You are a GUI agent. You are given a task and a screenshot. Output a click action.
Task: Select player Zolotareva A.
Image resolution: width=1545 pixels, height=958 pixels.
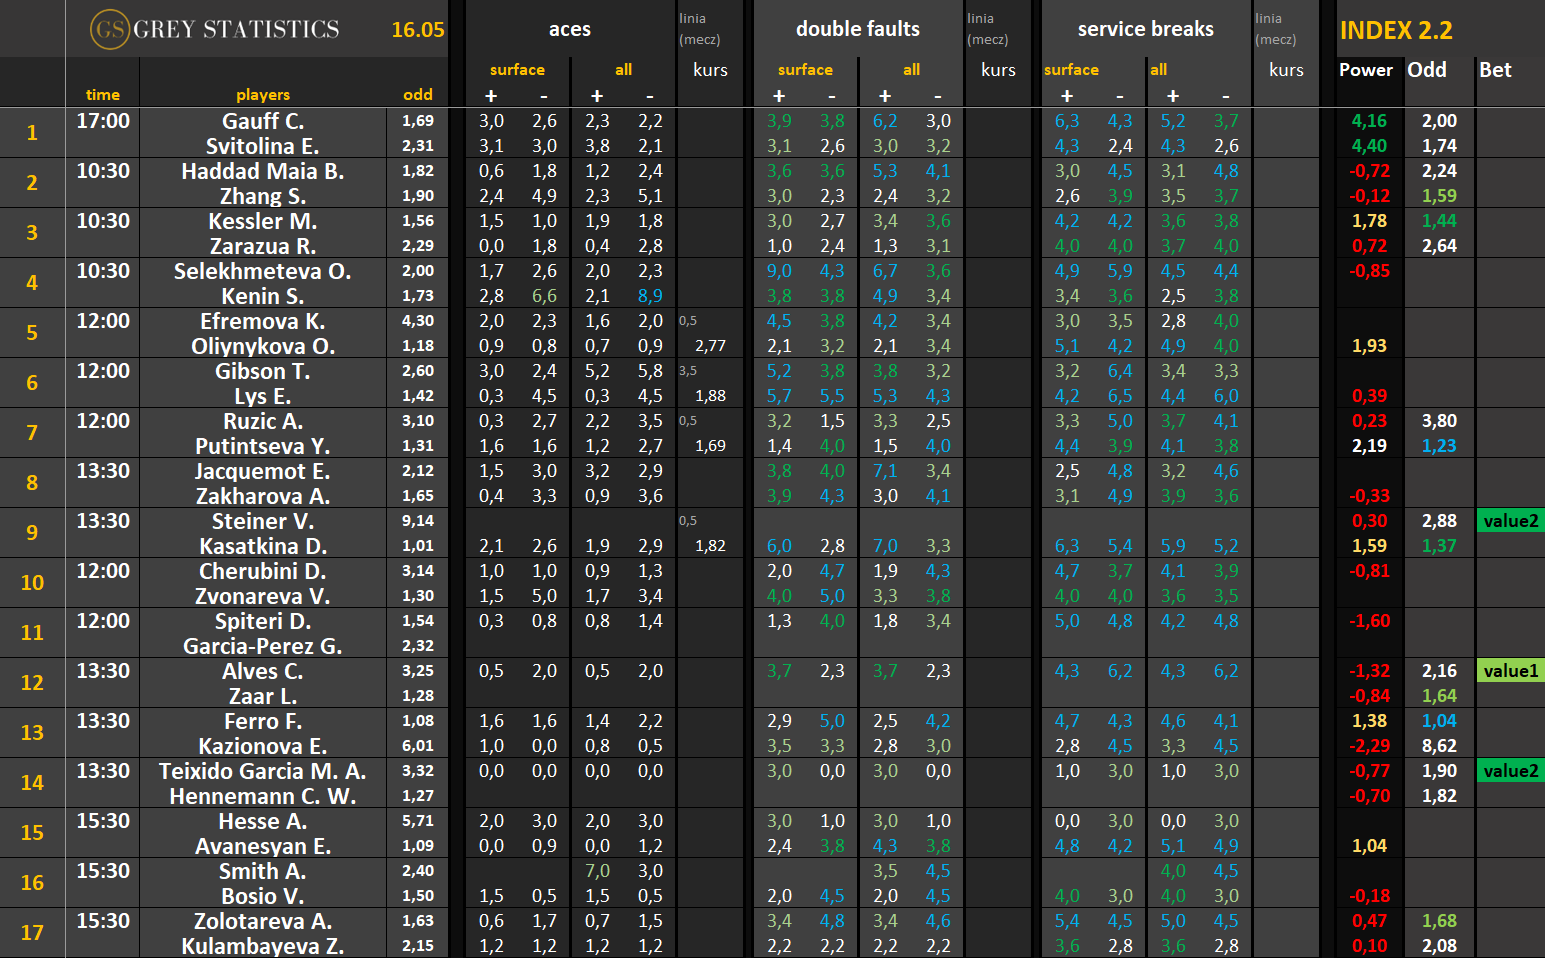263,921
